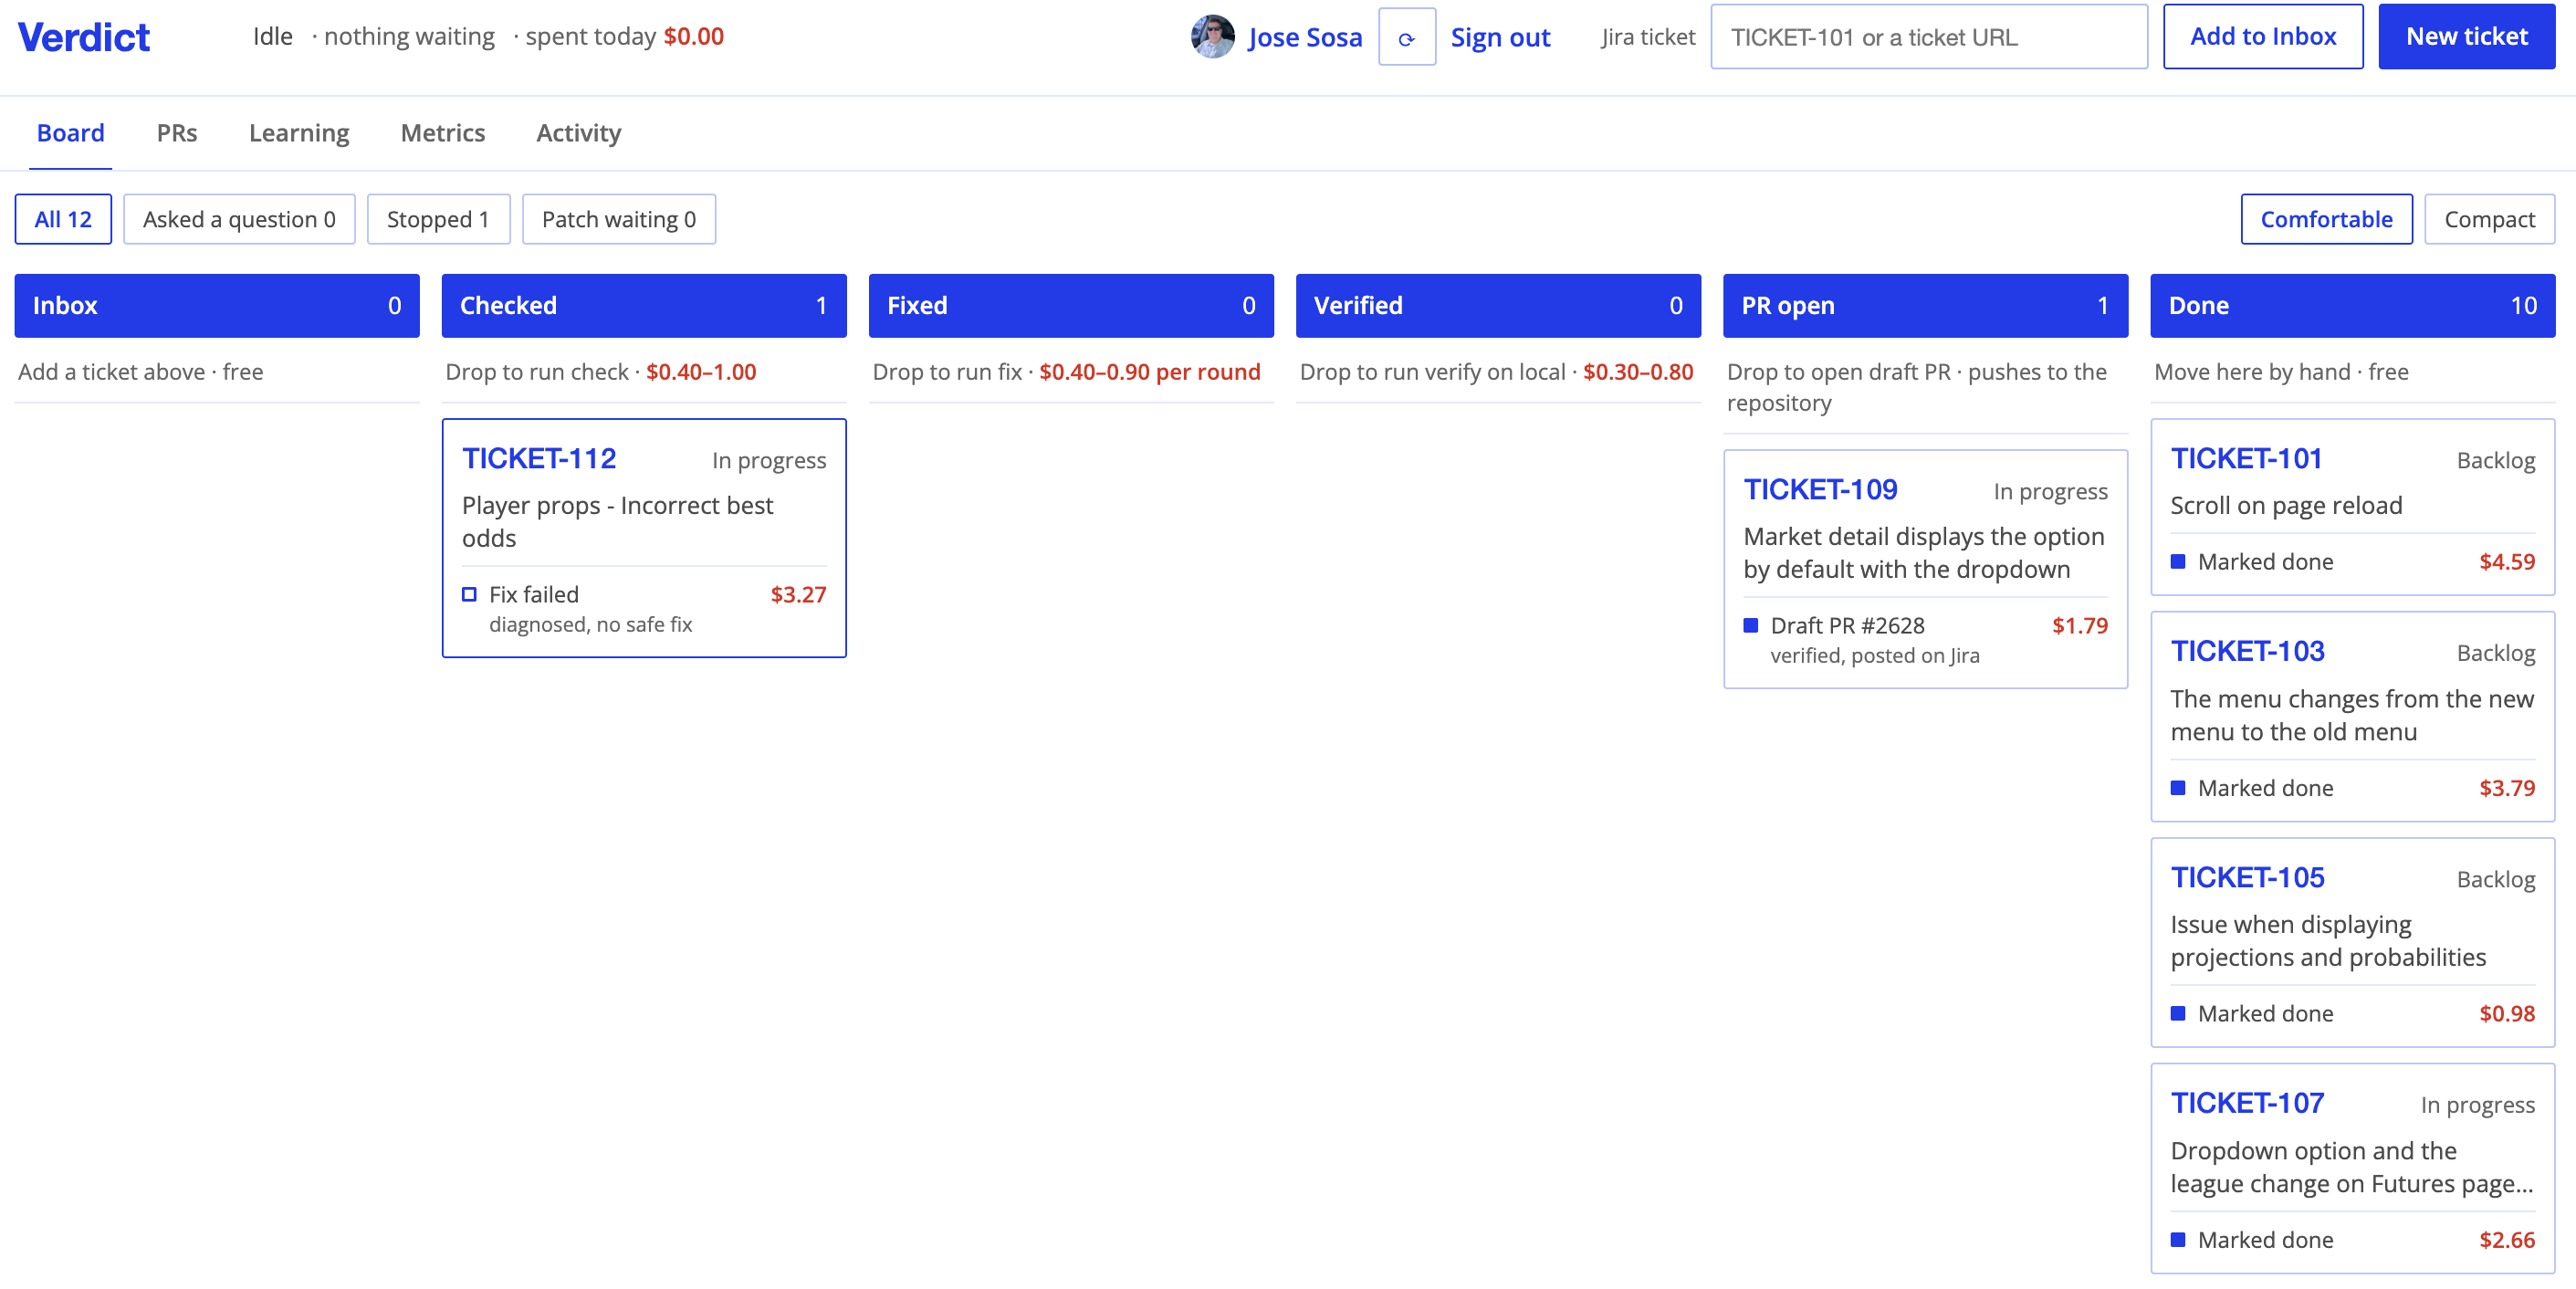Click "The menu changes from the new menu" title
Viewport: 2576px width, 1289px height.
click(x=2351, y=715)
